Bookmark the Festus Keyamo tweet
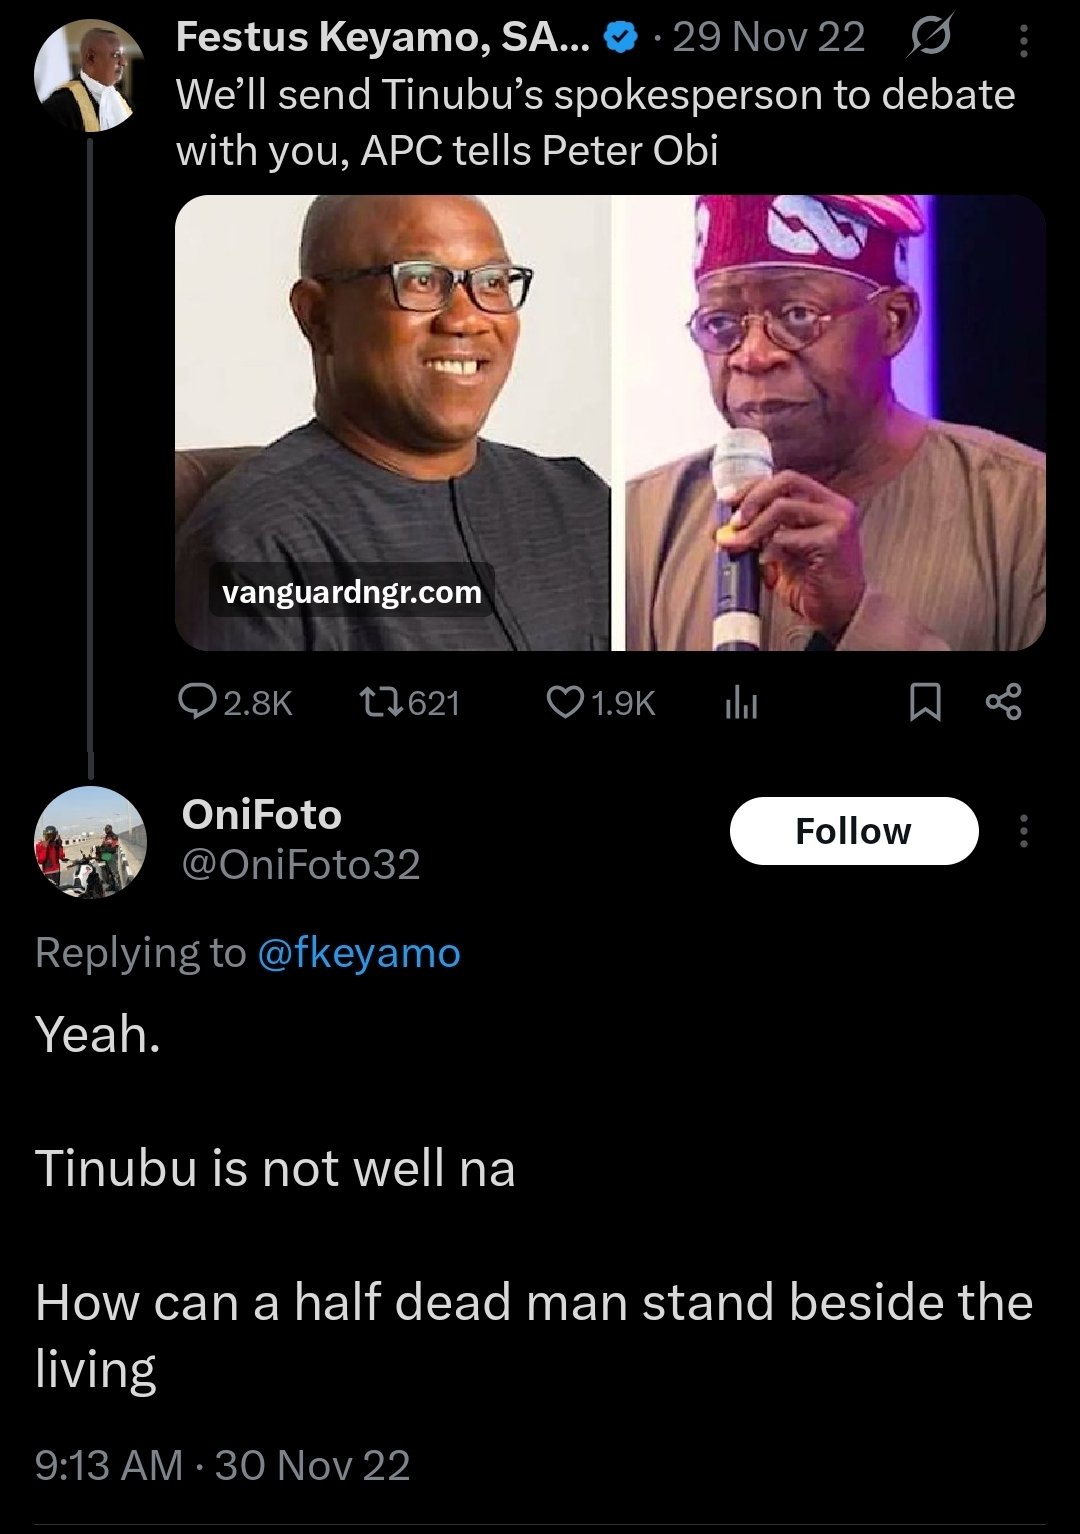Viewport: 1080px width, 1534px height. tap(925, 703)
